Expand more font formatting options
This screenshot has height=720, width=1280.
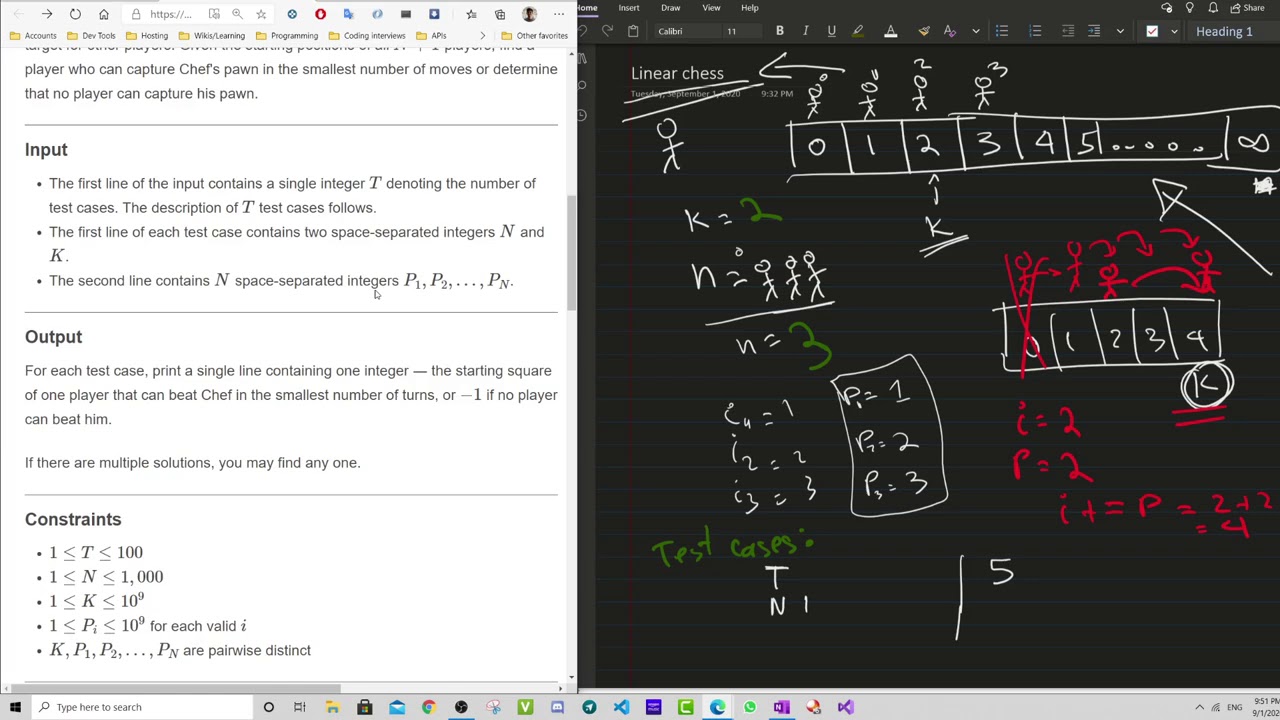pyautogui.click(x=975, y=31)
